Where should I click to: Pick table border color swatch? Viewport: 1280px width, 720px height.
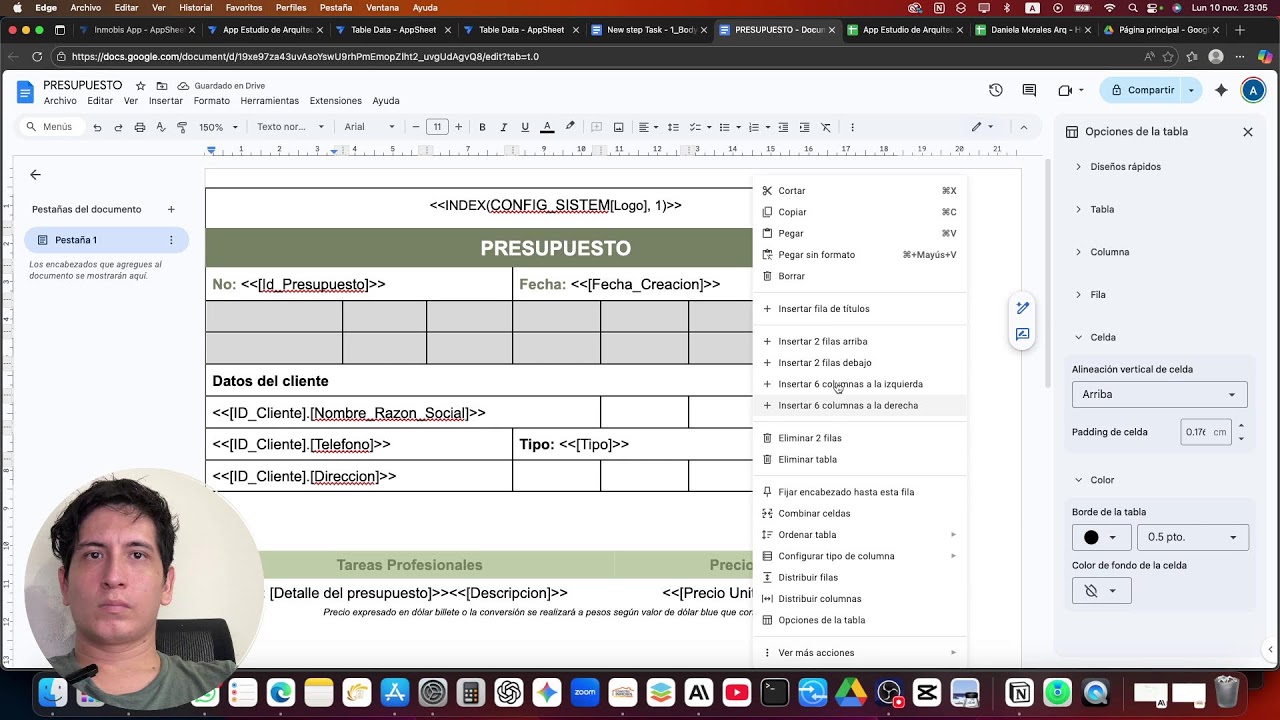[x=1101, y=537]
